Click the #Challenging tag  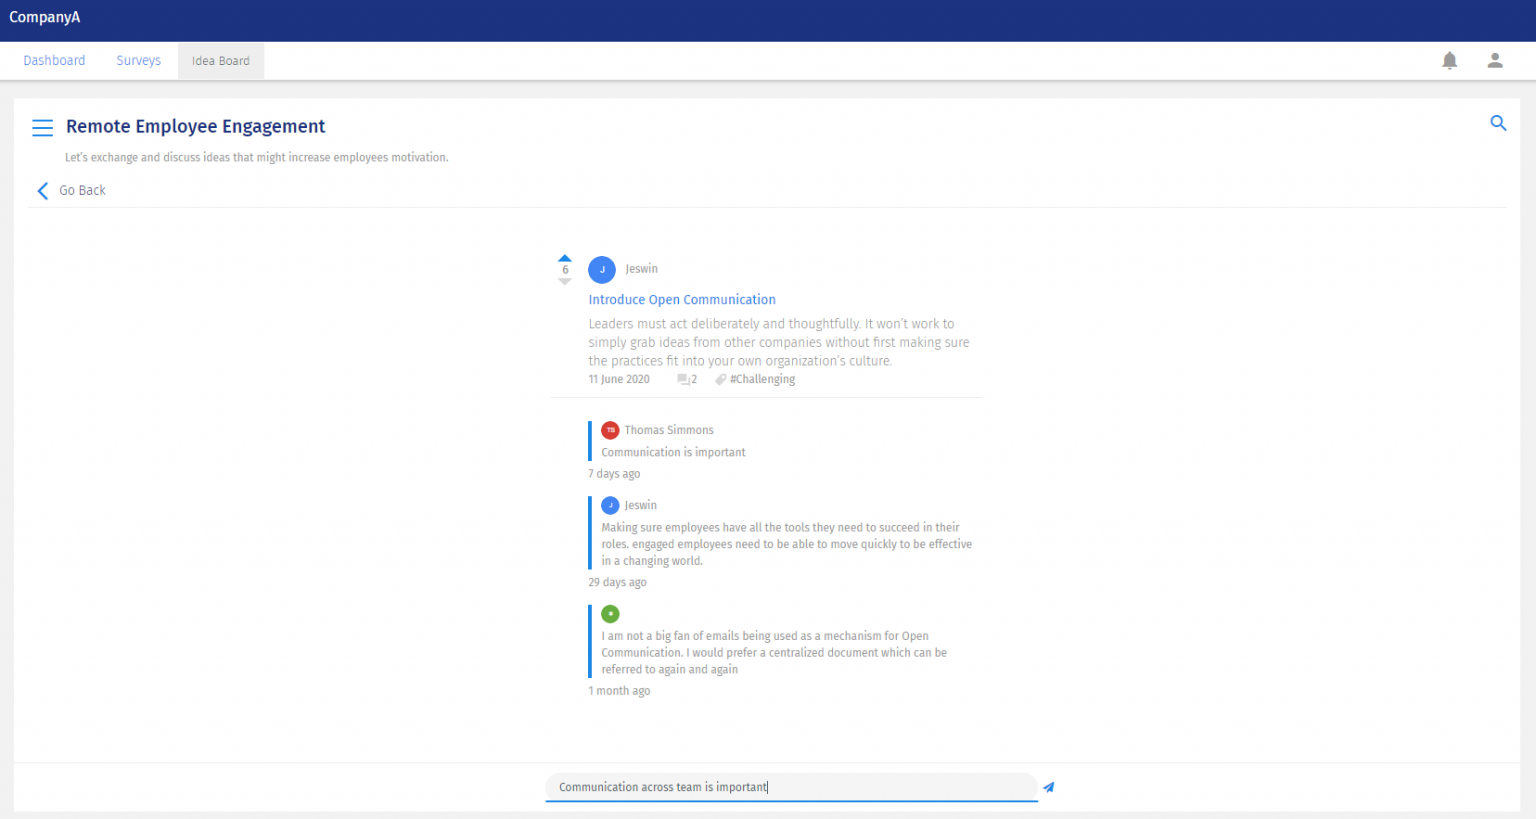coord(763,380)
